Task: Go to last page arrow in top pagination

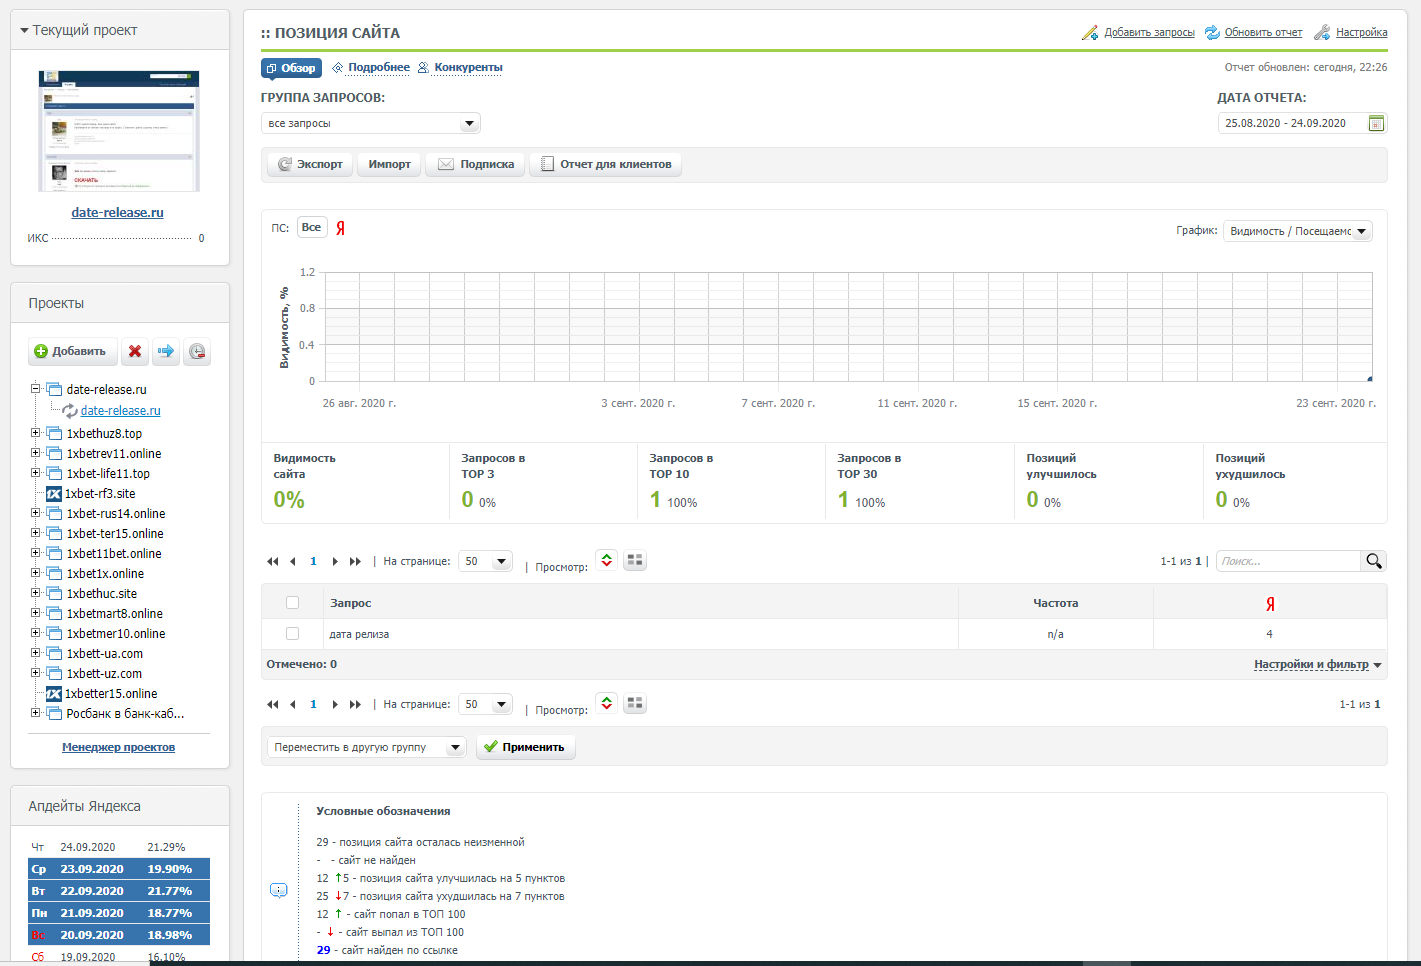Action: pyautogui.click(x=355, y=562)
